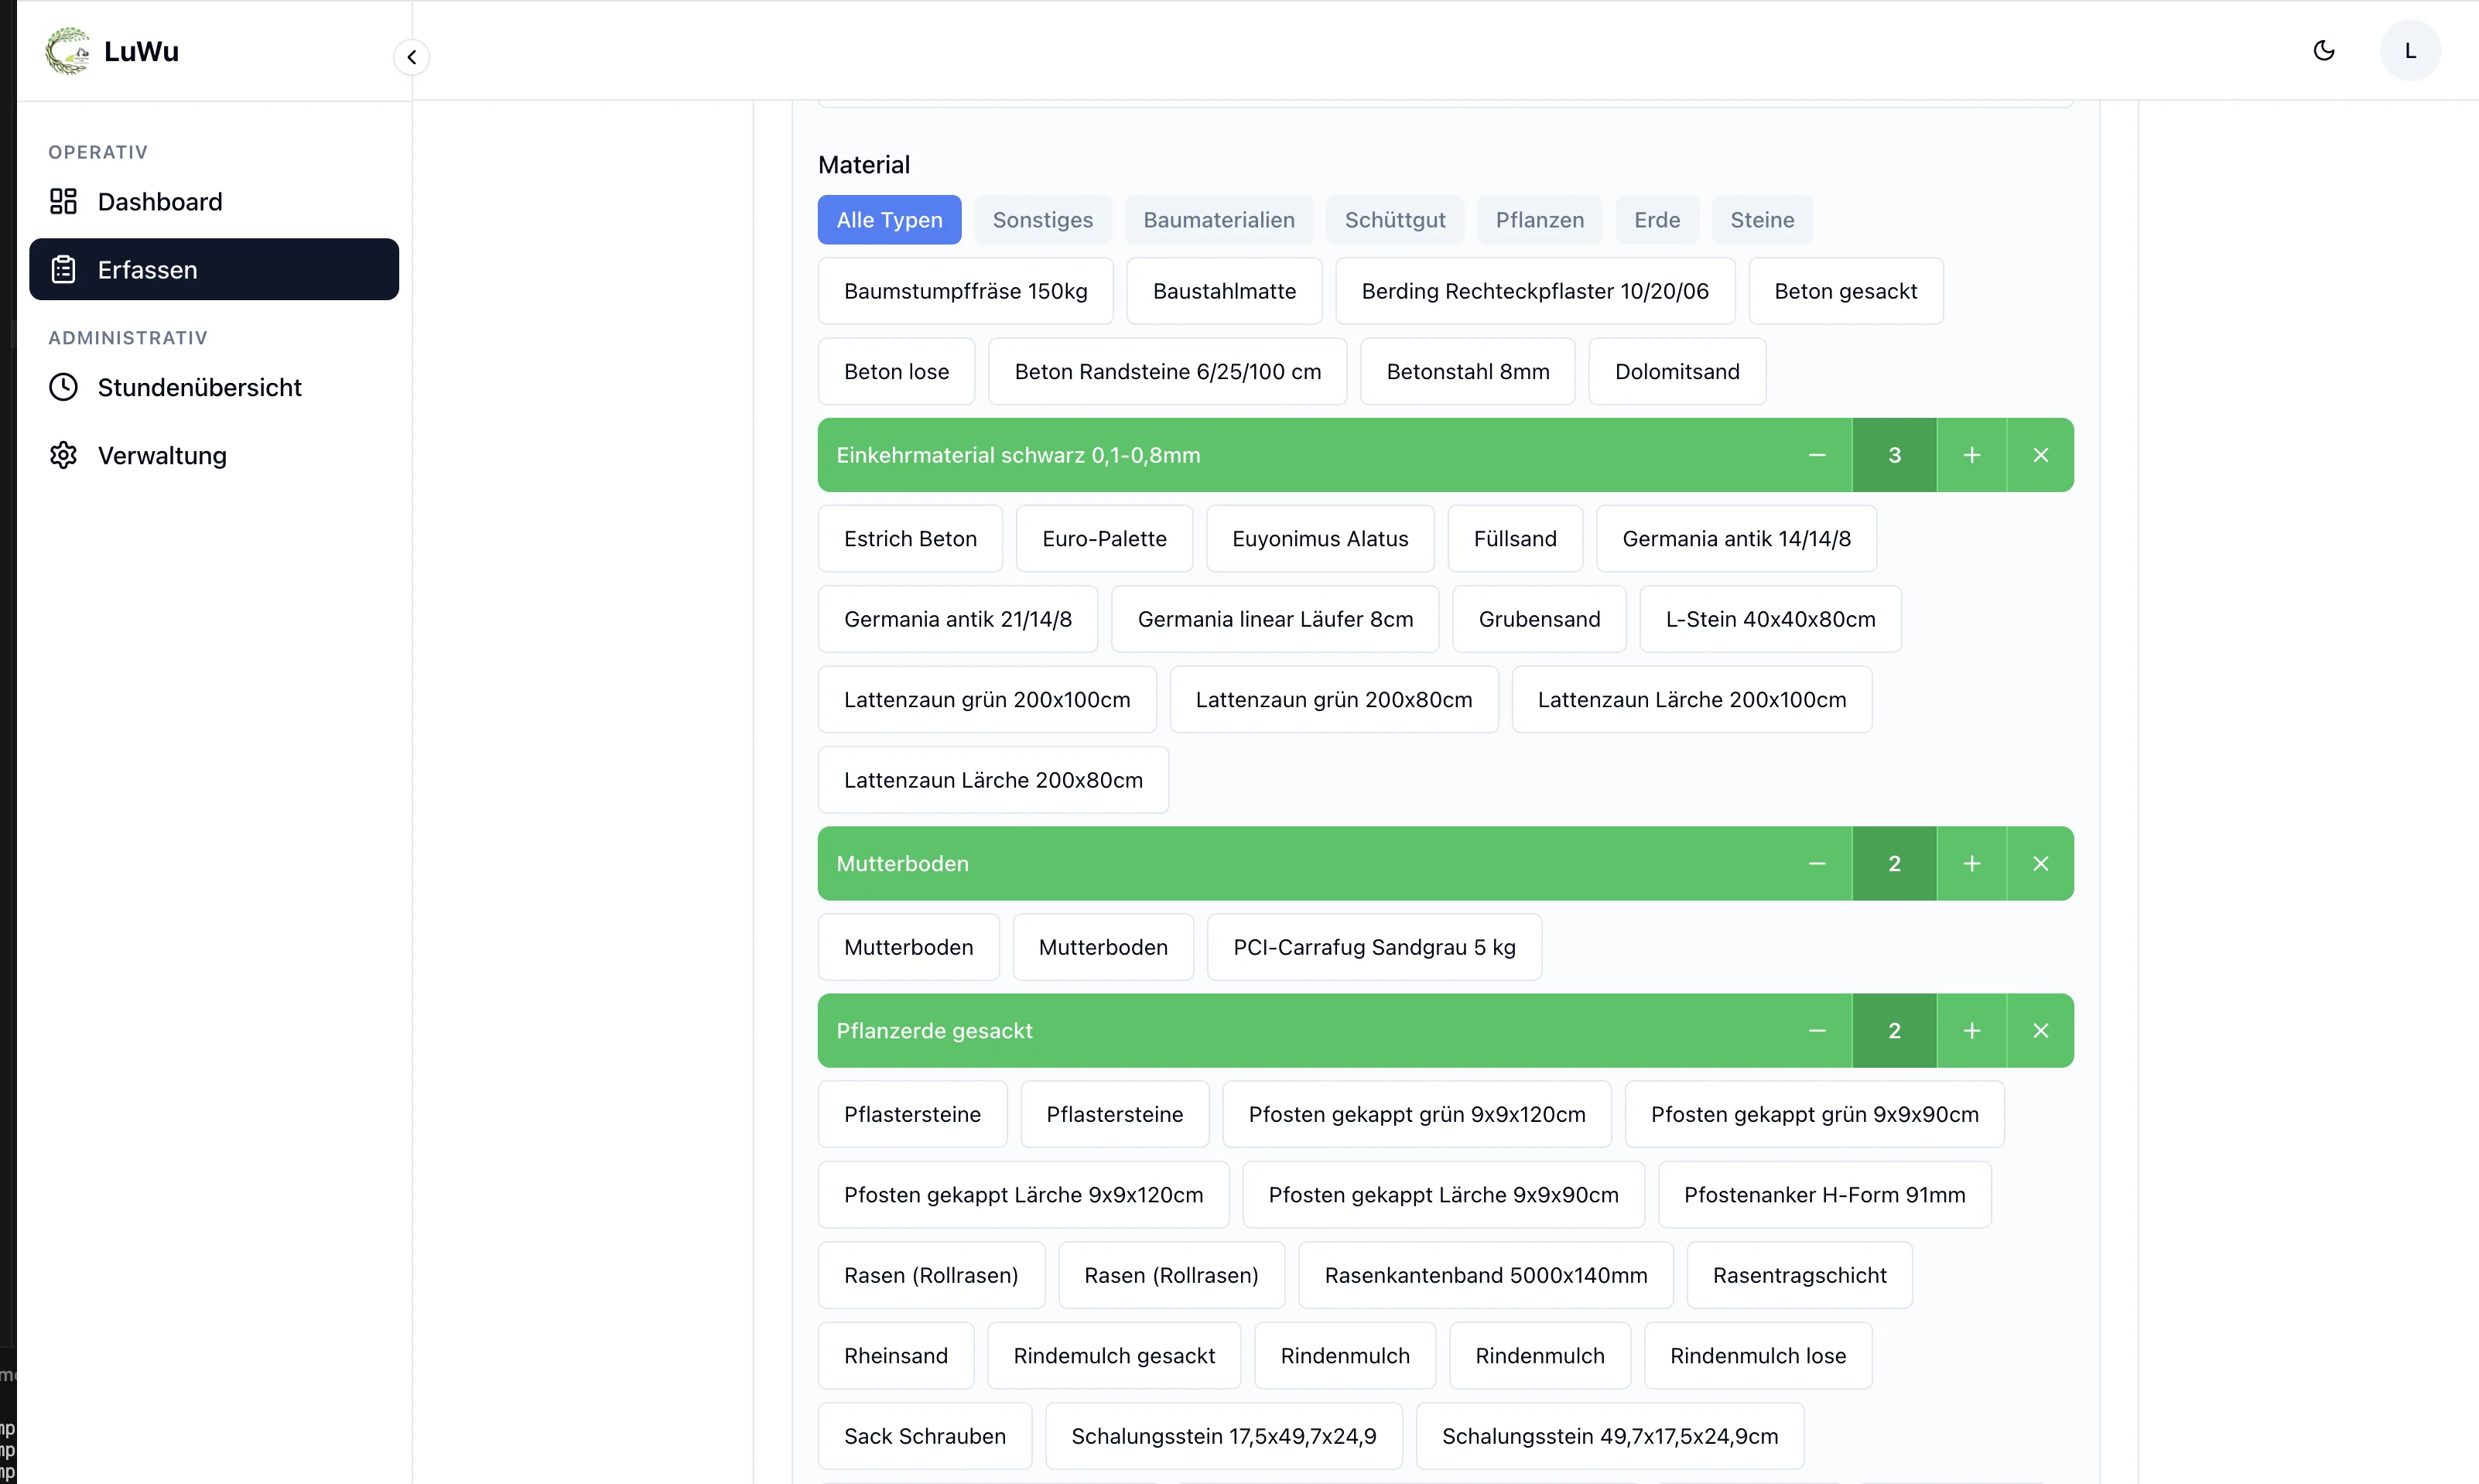
Task: Select Rasenkantenband 5000x140mm
Action: click(1485, 1275)
